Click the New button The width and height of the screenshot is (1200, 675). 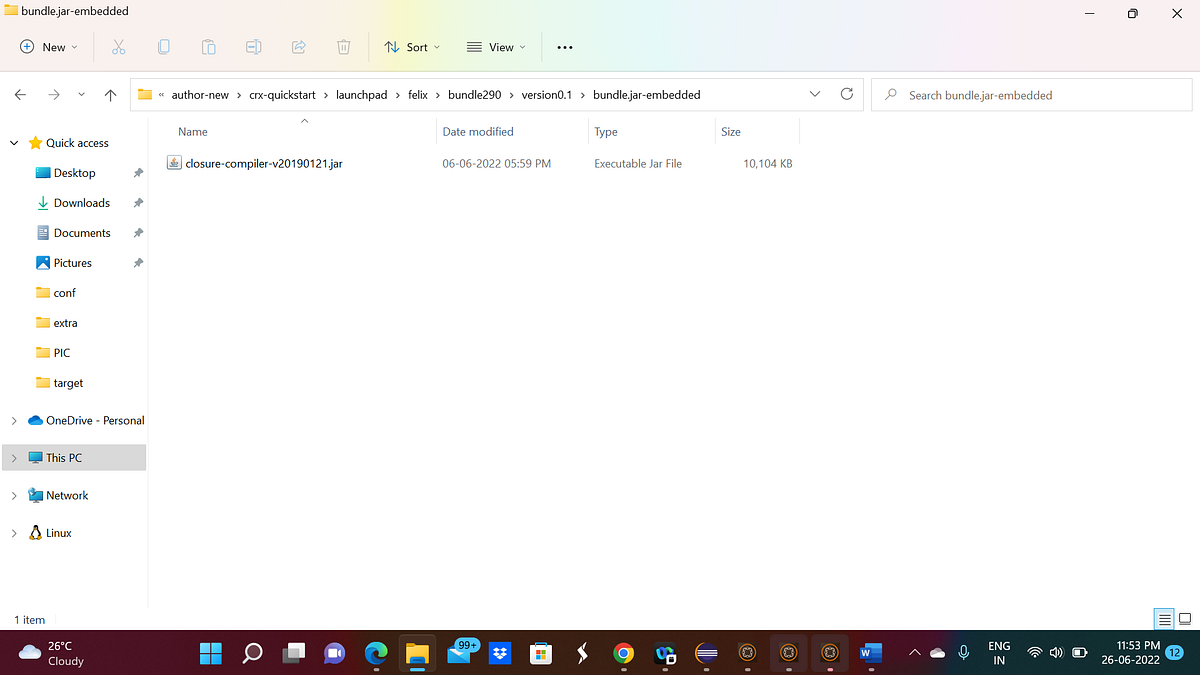tap(46, 47)
